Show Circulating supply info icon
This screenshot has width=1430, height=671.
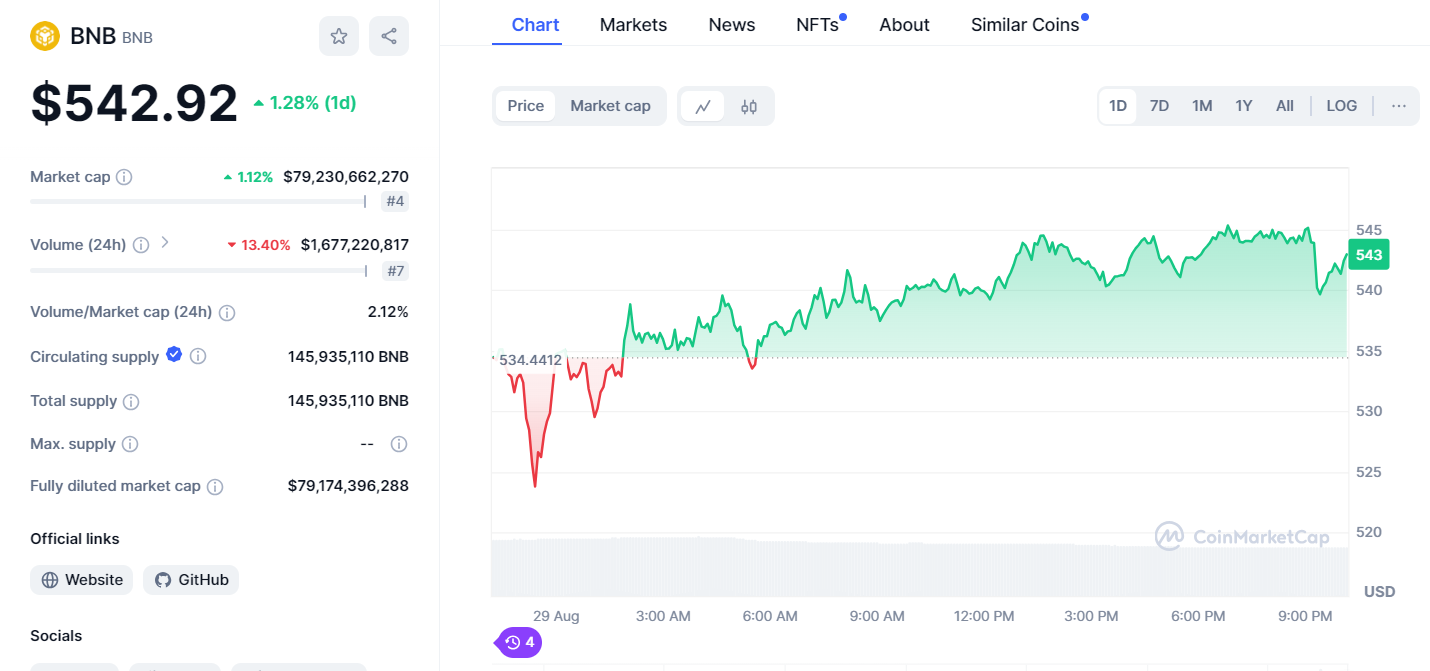198,357
